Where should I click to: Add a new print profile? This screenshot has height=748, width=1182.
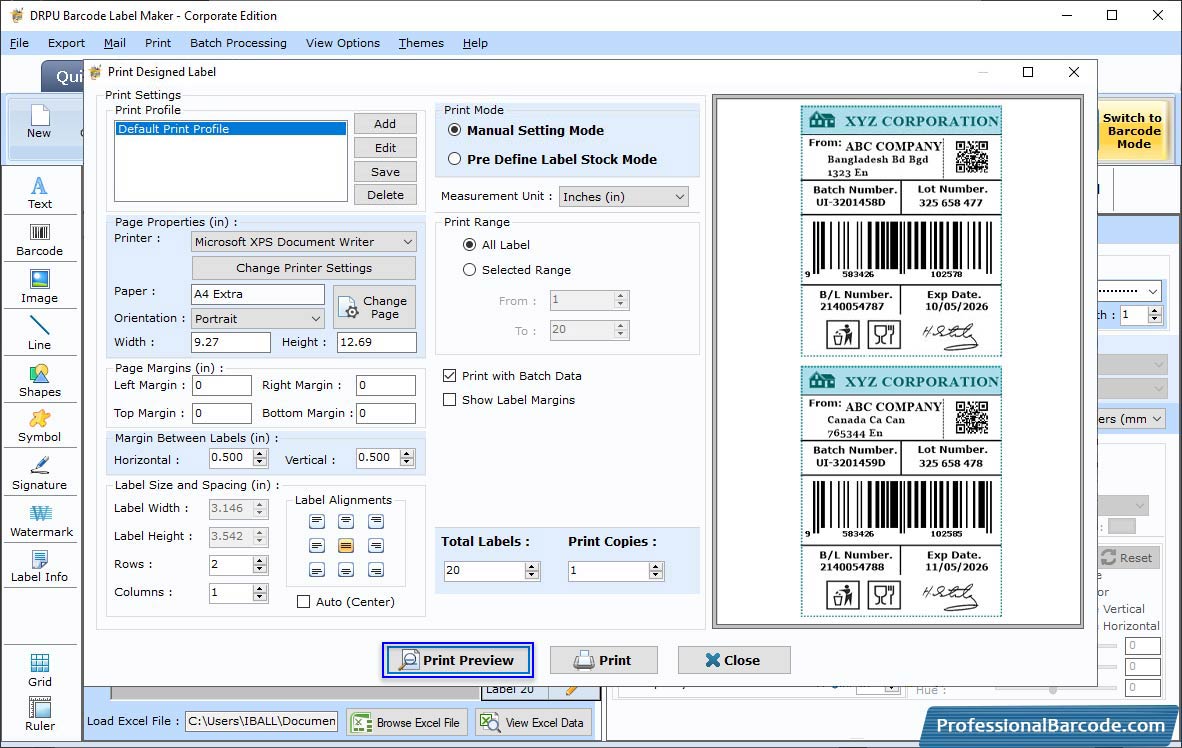(x=385, y=124)
